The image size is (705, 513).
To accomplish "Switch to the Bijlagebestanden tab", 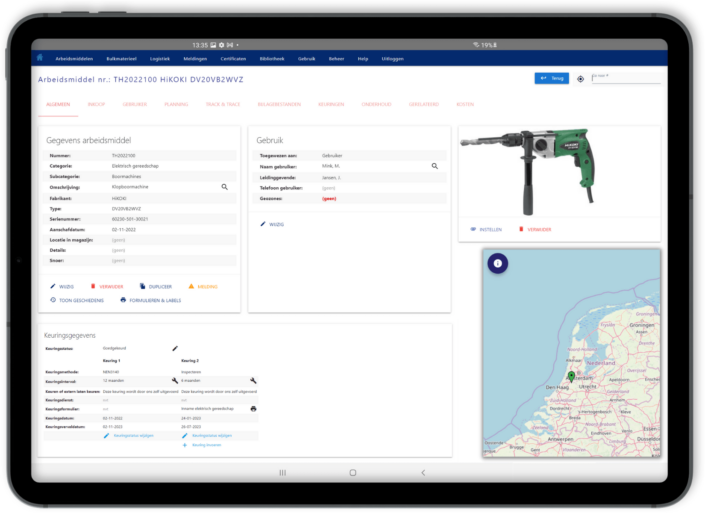I will click(x=279, y=104).
